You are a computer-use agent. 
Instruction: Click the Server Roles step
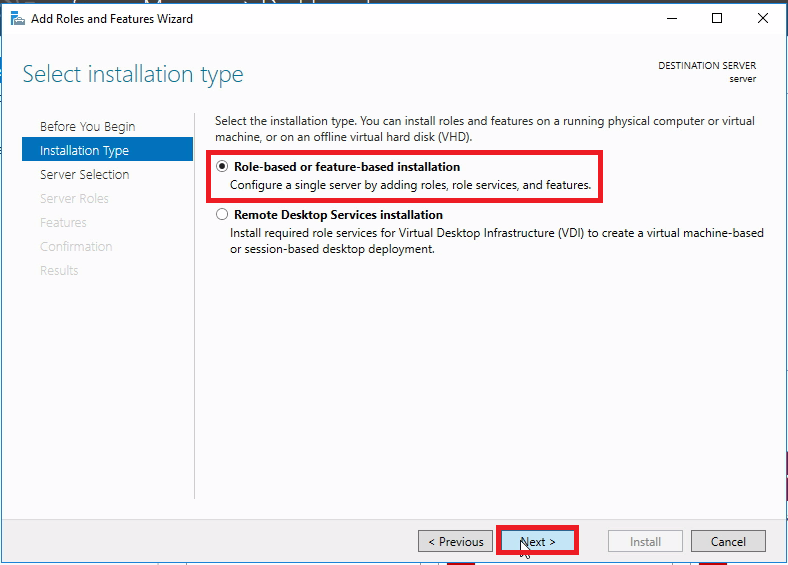[x=74, y=198]
